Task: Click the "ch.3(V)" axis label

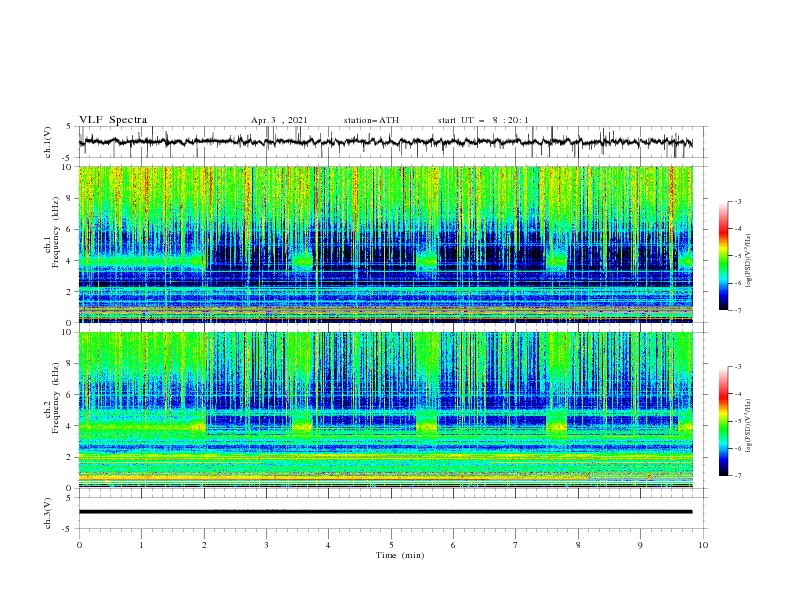Action: click(48, 513)
